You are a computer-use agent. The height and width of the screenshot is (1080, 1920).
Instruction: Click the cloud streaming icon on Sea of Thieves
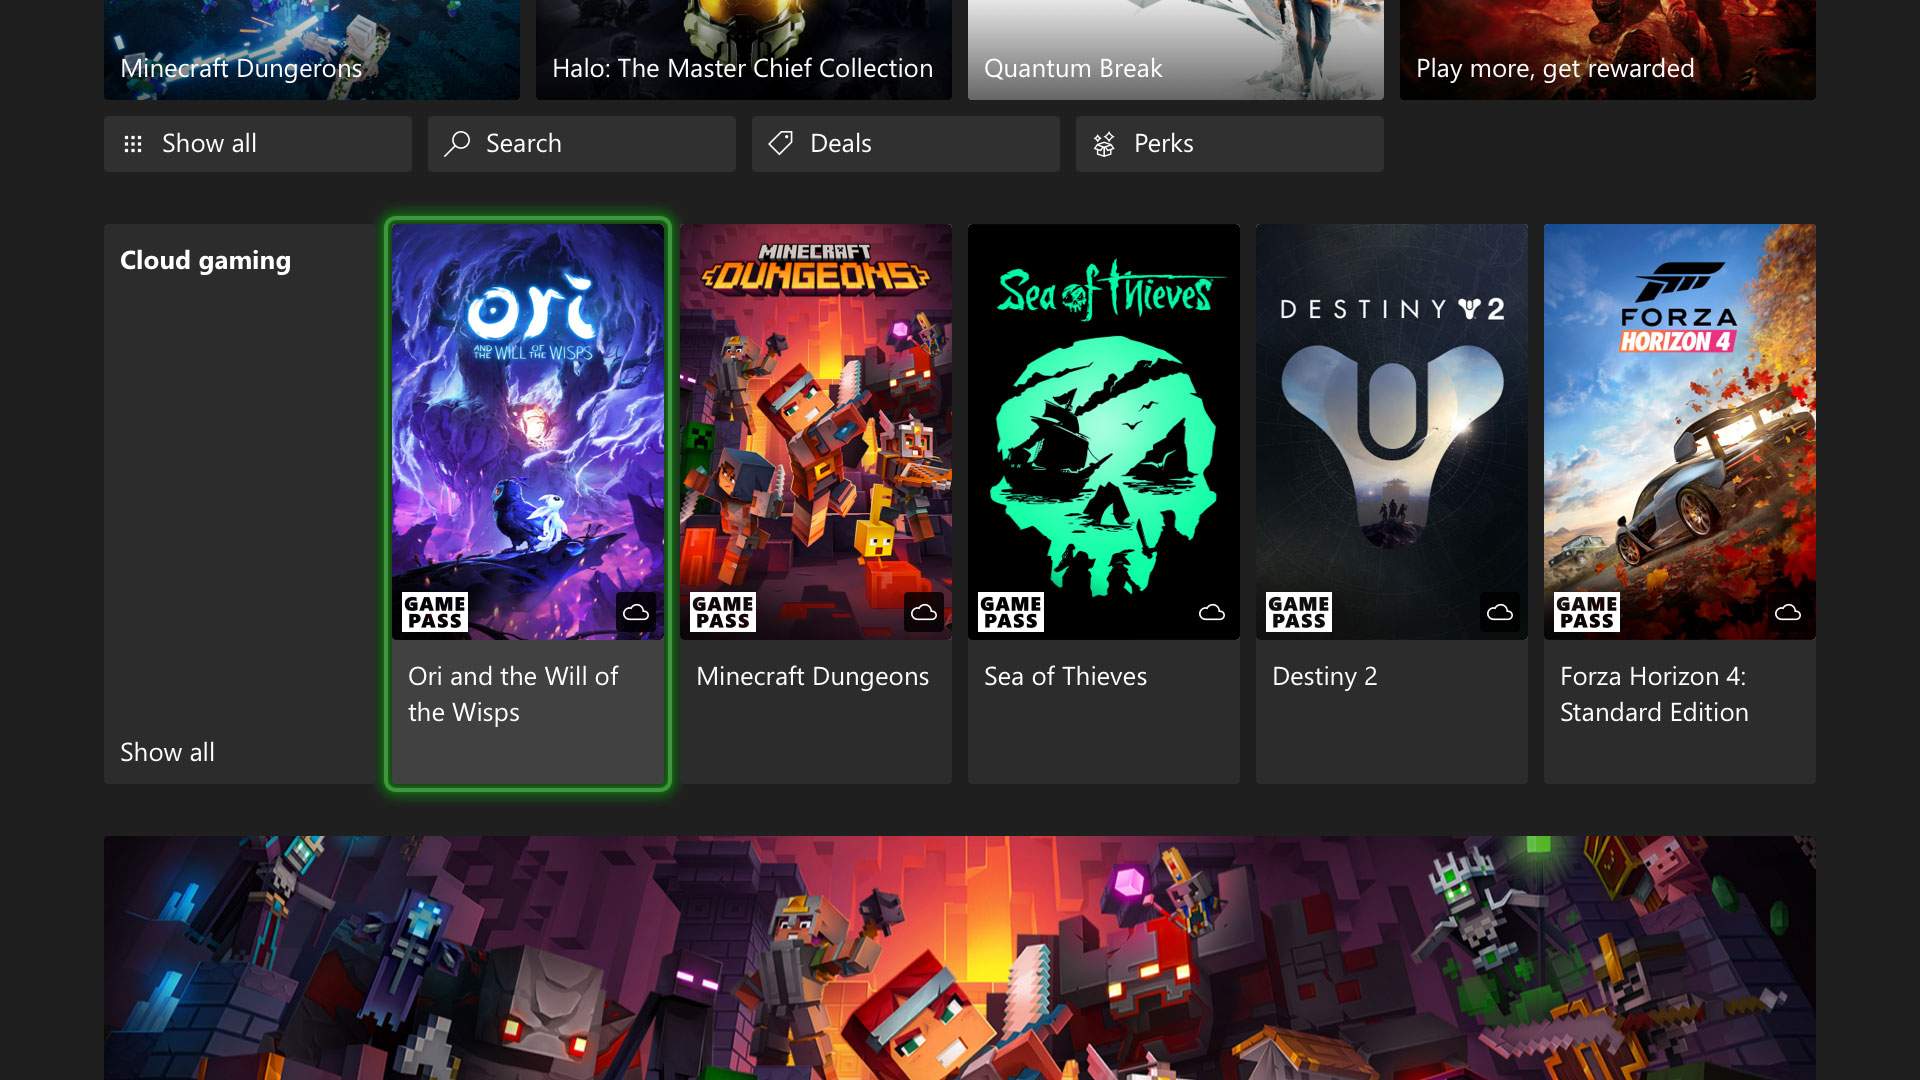click(1212, 612)
